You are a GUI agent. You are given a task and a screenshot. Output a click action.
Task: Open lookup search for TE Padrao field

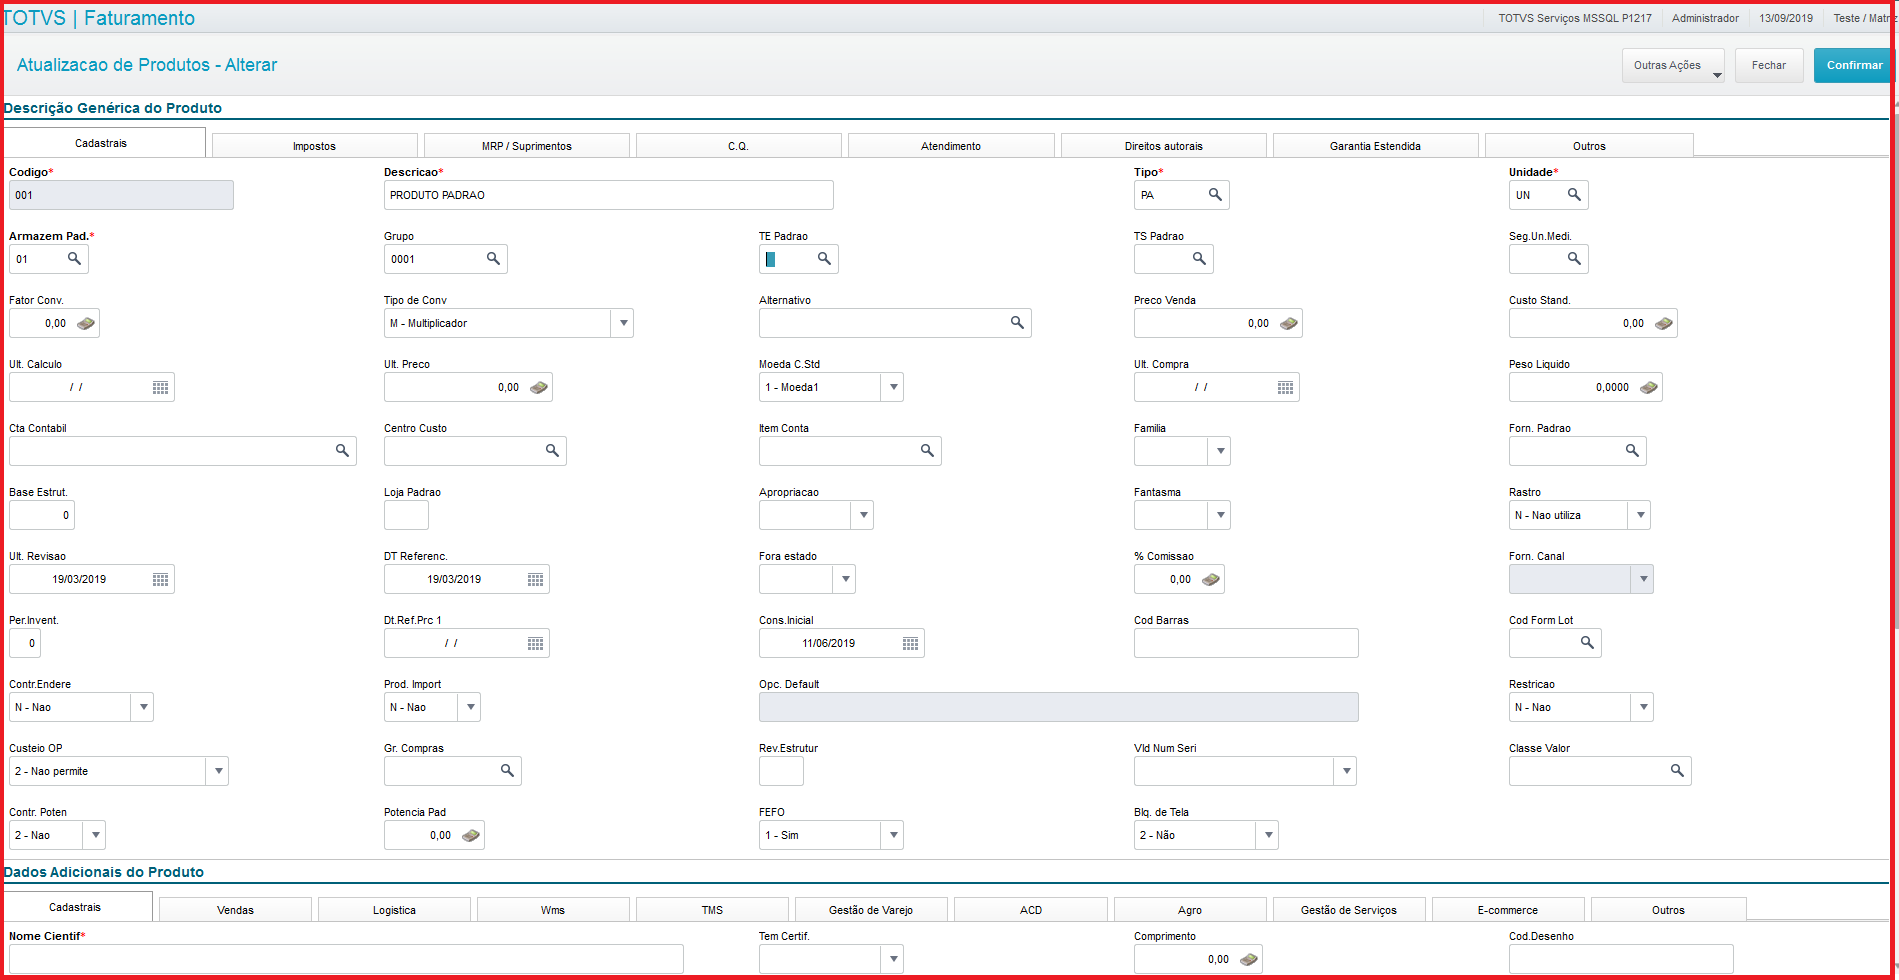pos(824,259)
